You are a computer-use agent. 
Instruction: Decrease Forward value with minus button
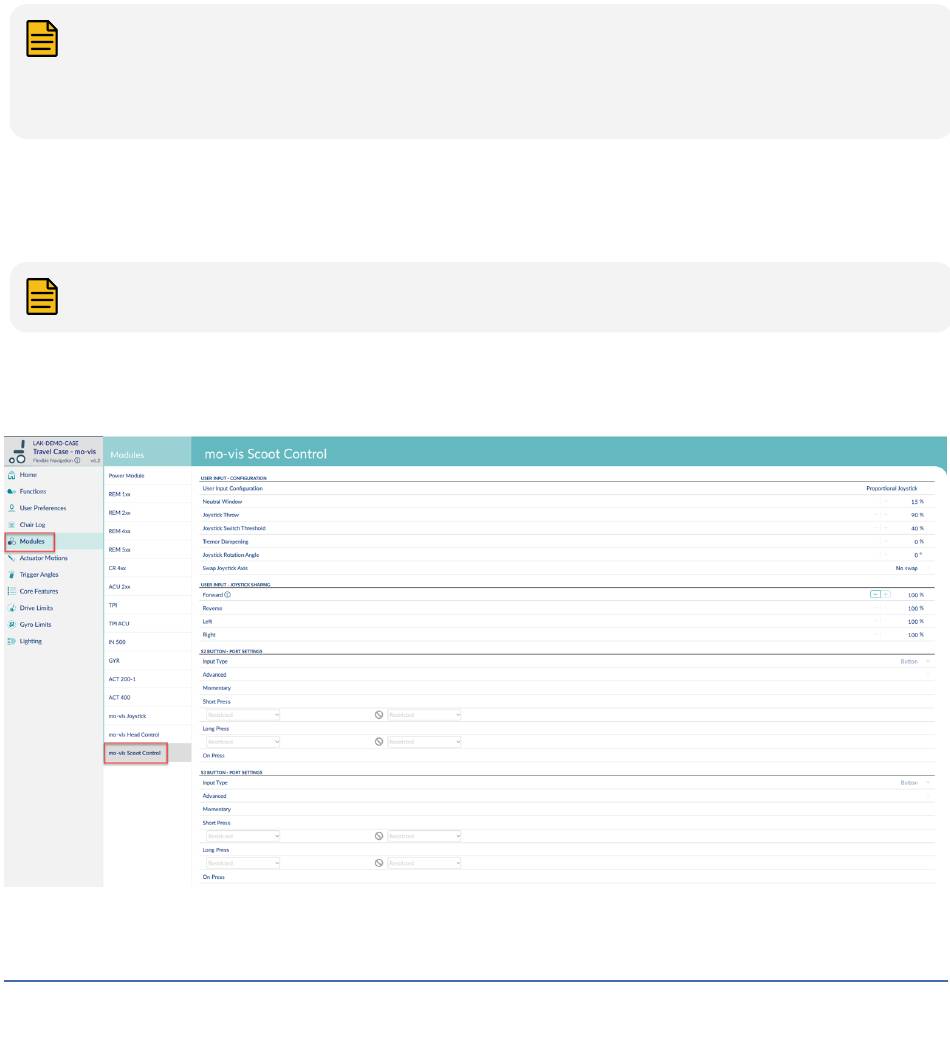pyautogui.click(x=875, y=594)
